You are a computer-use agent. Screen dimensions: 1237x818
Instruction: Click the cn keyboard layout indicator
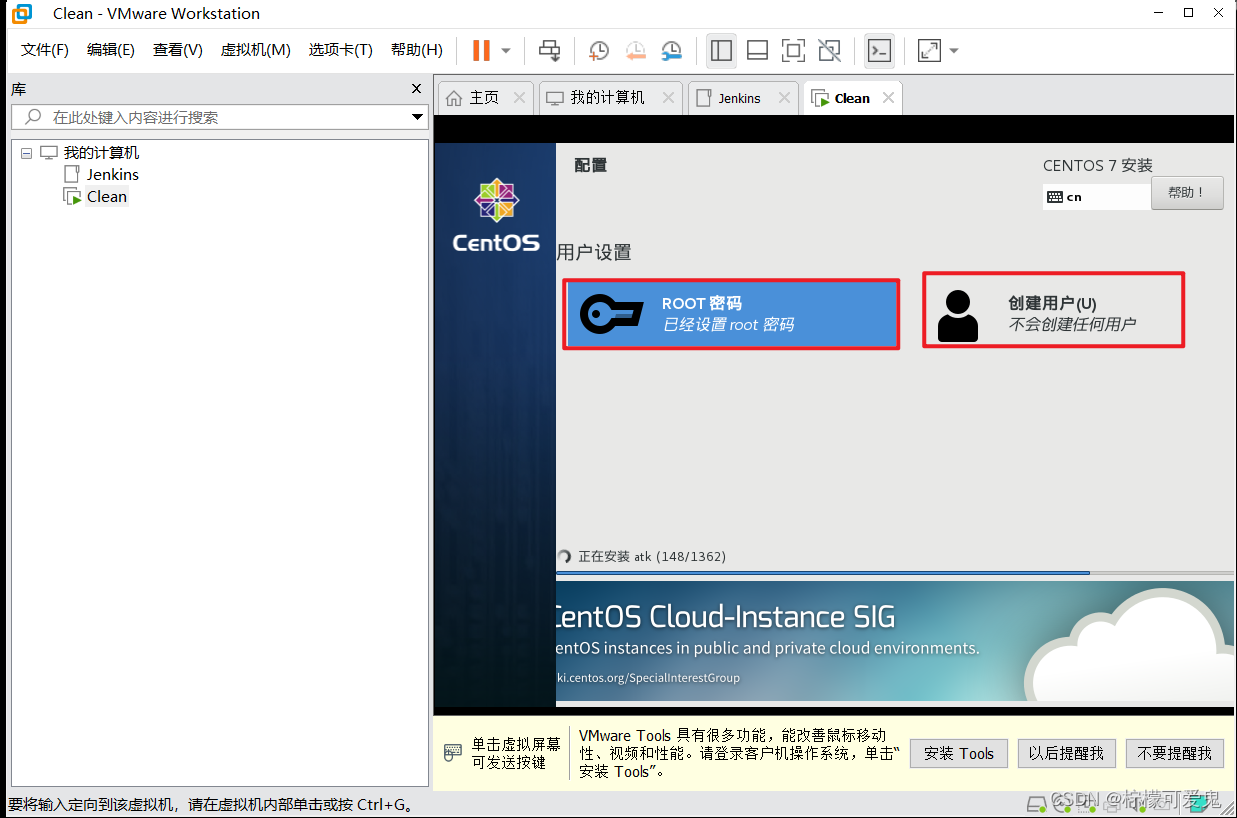(1096, 197)
